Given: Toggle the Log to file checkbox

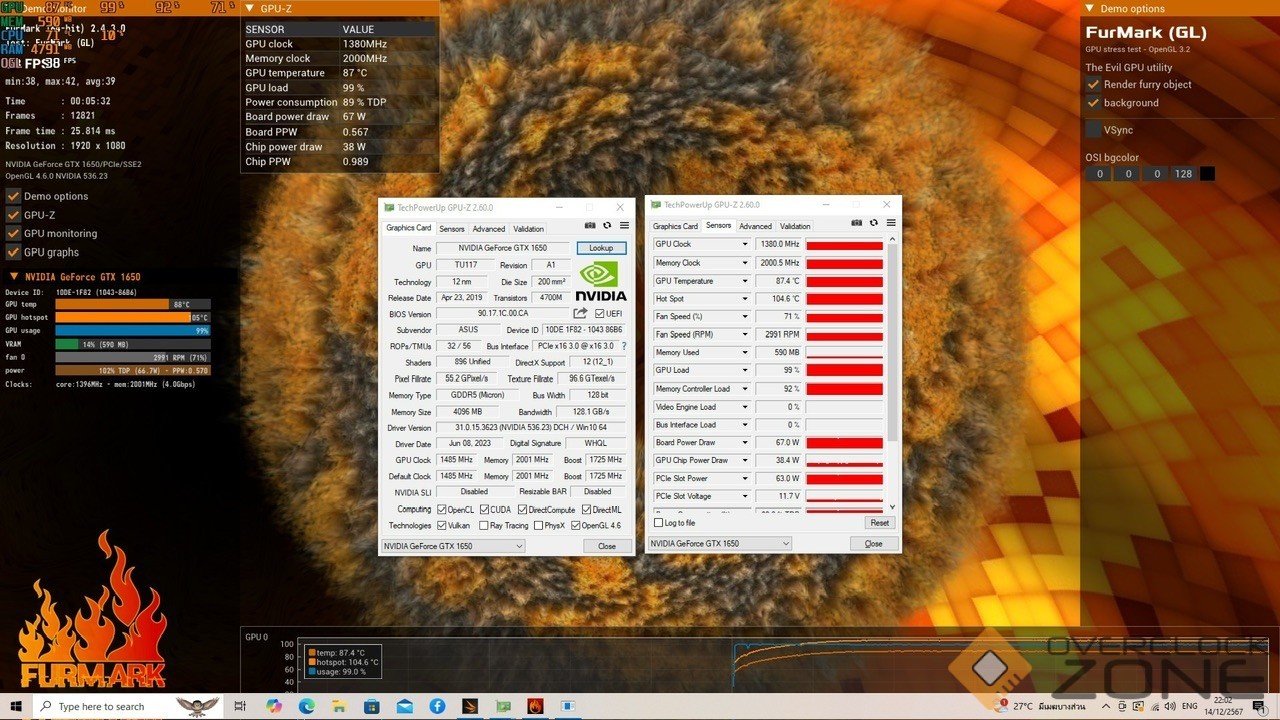Looking at the screenshot, I should point(658,523).
